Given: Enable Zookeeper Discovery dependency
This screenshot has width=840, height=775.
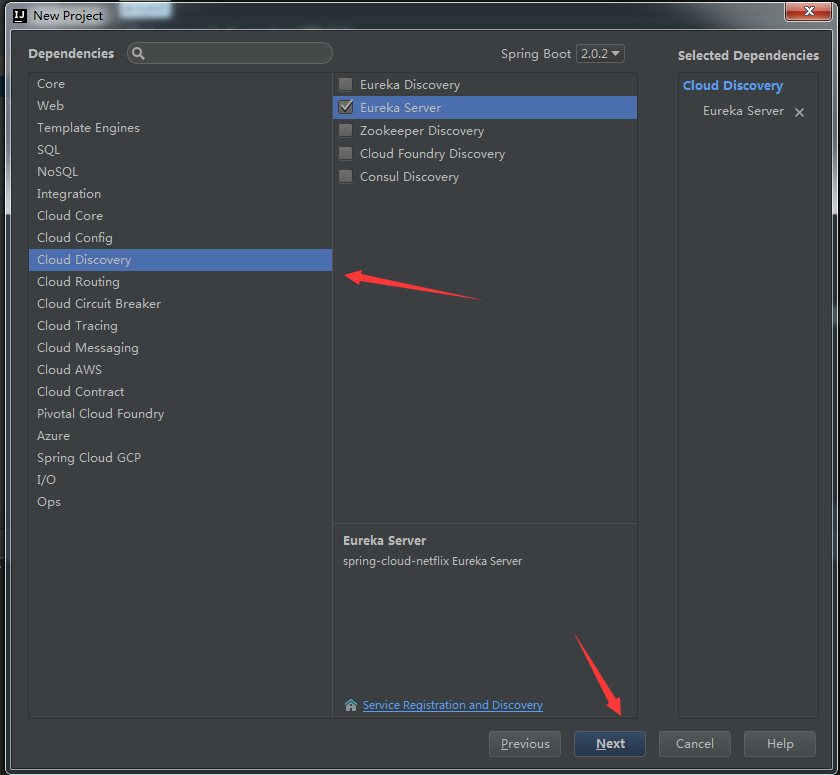Looking at the screenshot, I should pos(346,130).
